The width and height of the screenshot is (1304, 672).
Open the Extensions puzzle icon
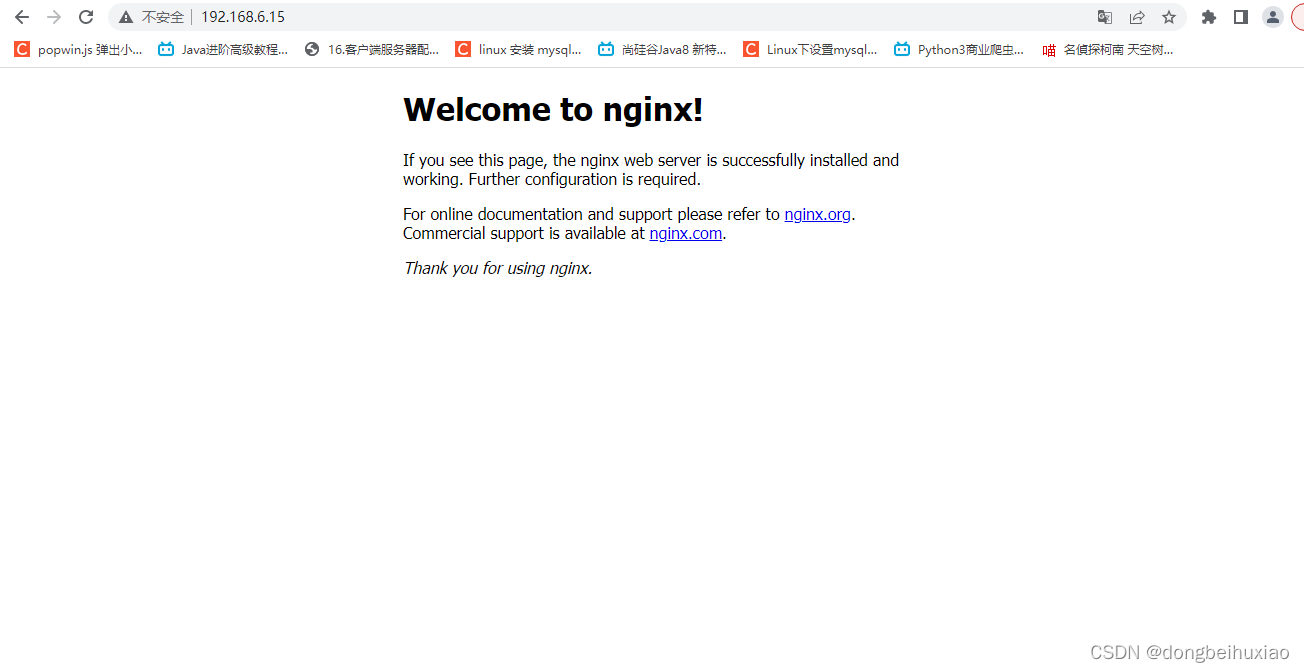pyautogui.click(x=1209, y=17)
